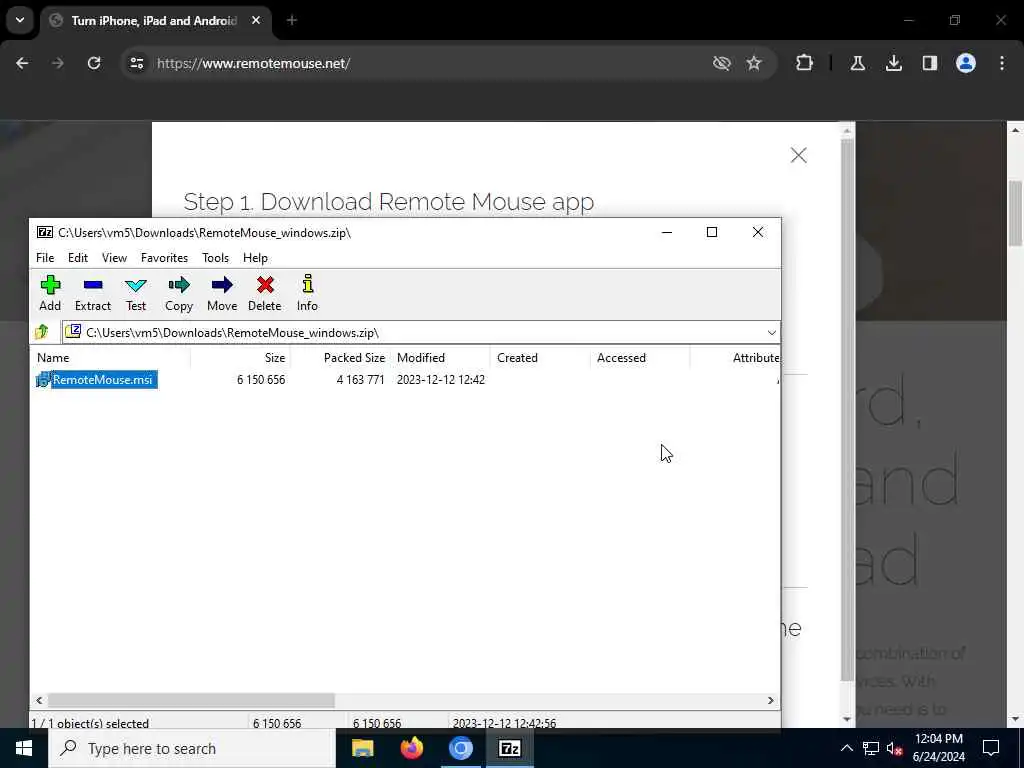Open the taskbar clock and date
This screenshot has width=1024, height=768.
pyautogui.click(x=938, y=748)
